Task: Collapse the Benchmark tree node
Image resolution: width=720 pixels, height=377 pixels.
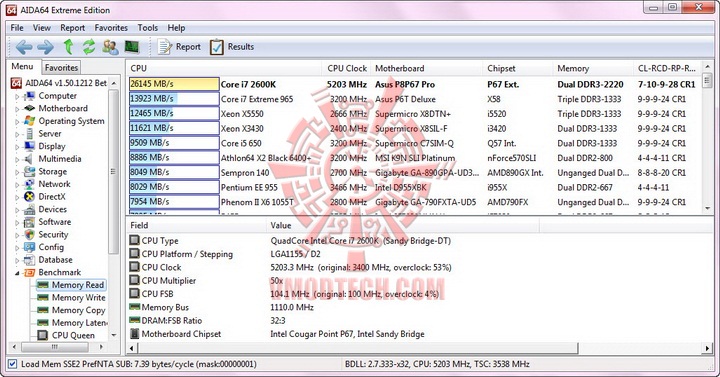Action: click(x=17, y=273)
